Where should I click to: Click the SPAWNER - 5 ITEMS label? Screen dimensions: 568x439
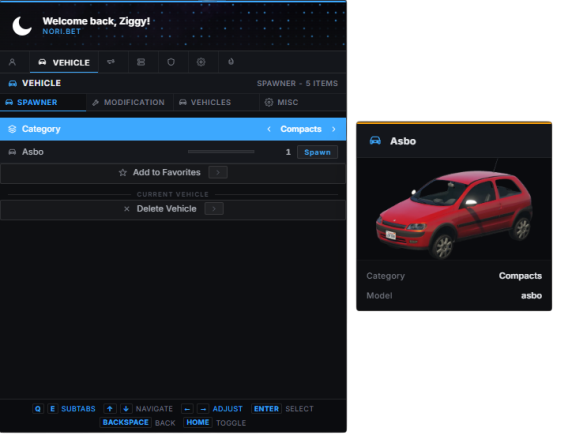(x=297, y=83)
